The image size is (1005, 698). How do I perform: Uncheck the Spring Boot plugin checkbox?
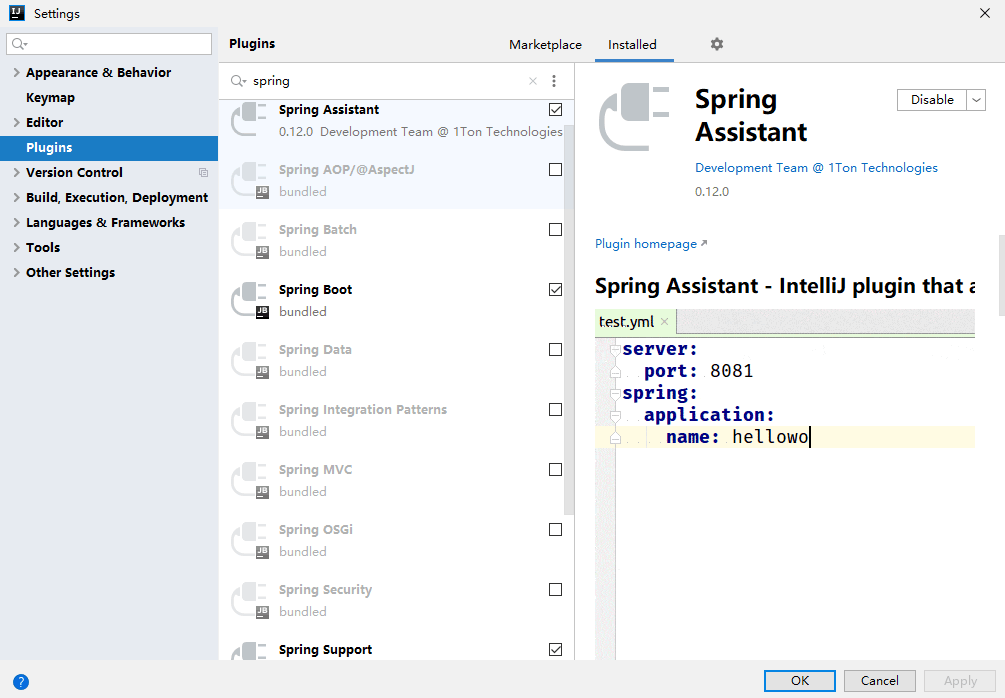[x=556, y=290]
